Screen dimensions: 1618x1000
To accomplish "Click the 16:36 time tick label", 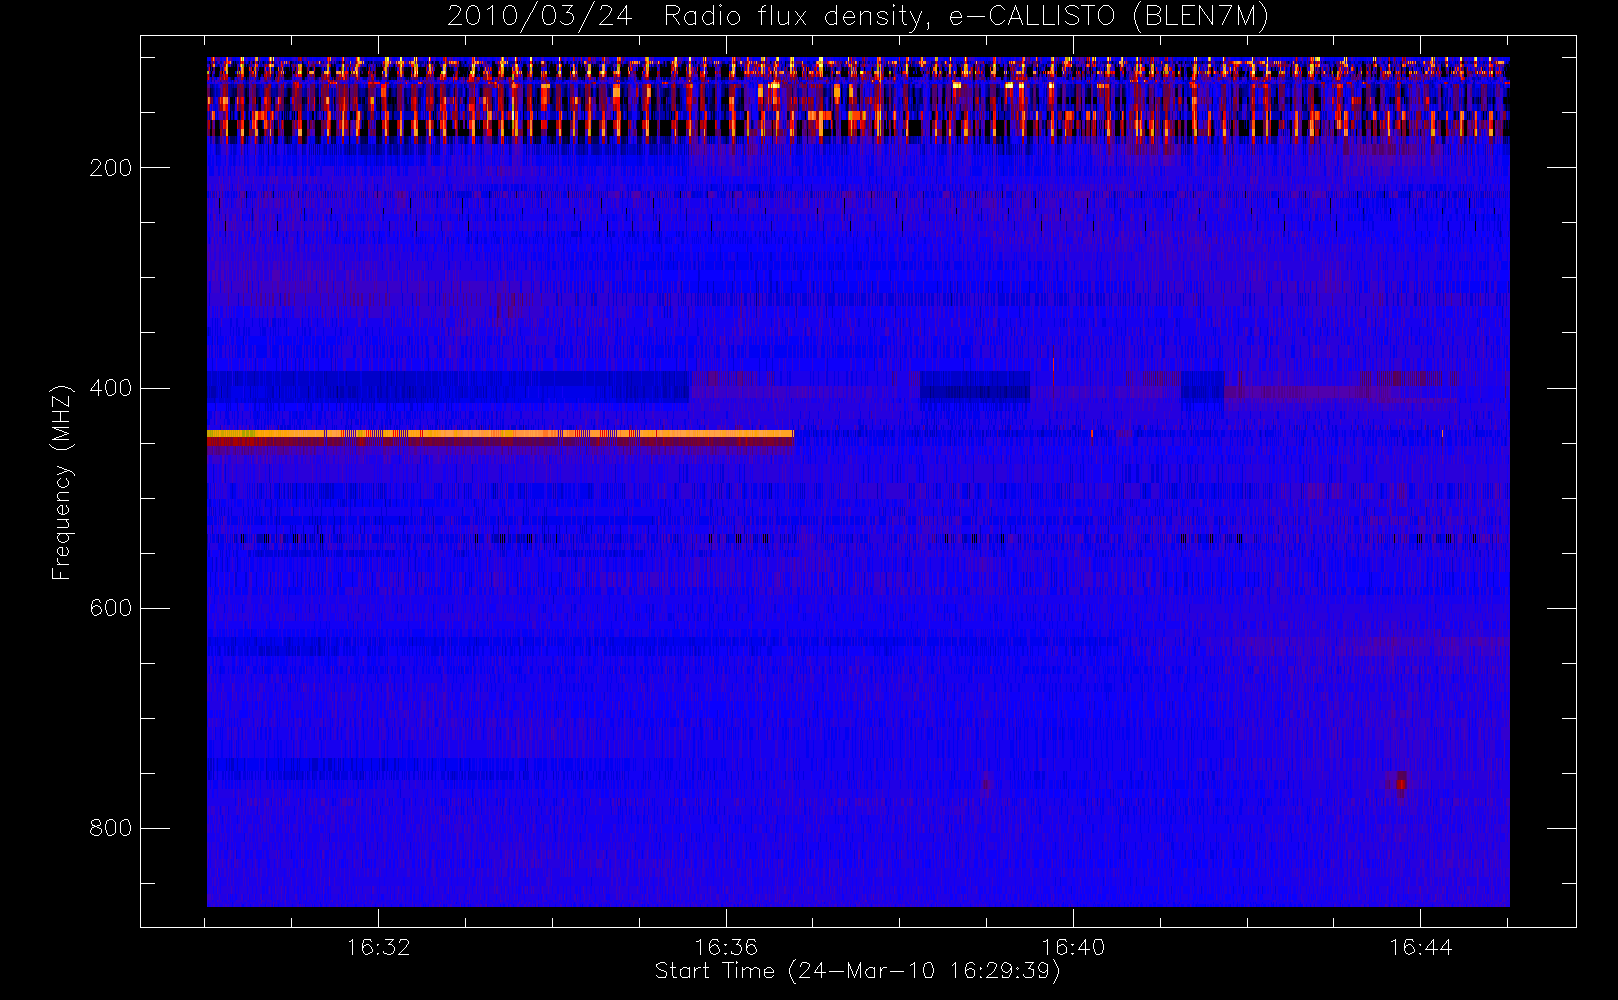I will [726, 947].
